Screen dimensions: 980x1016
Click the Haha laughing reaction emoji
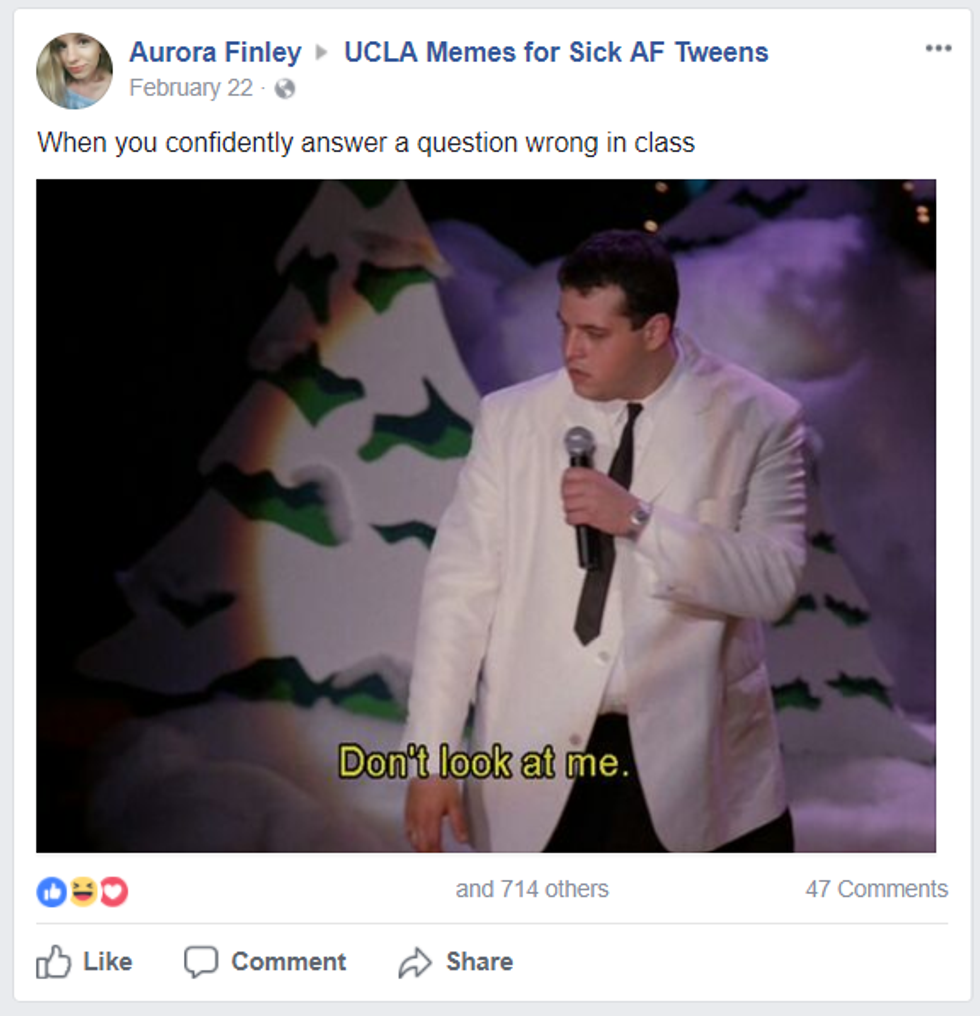[x=83, y=891]
